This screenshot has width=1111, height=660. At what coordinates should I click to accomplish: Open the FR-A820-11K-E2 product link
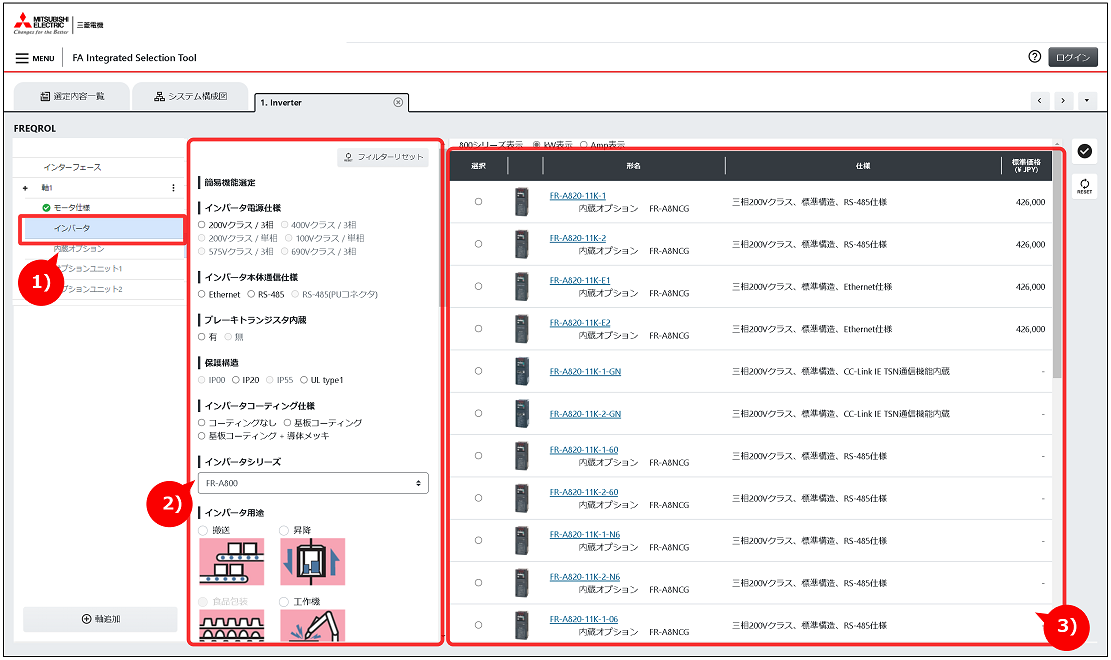pos(580,323)
